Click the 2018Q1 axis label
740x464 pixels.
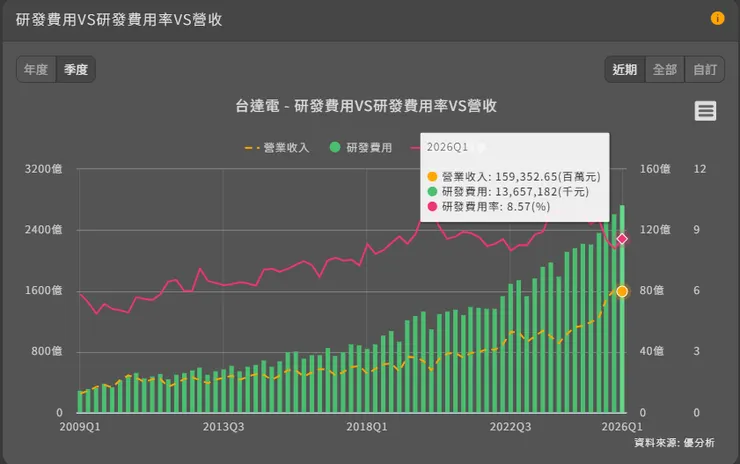tap(367, 427)
